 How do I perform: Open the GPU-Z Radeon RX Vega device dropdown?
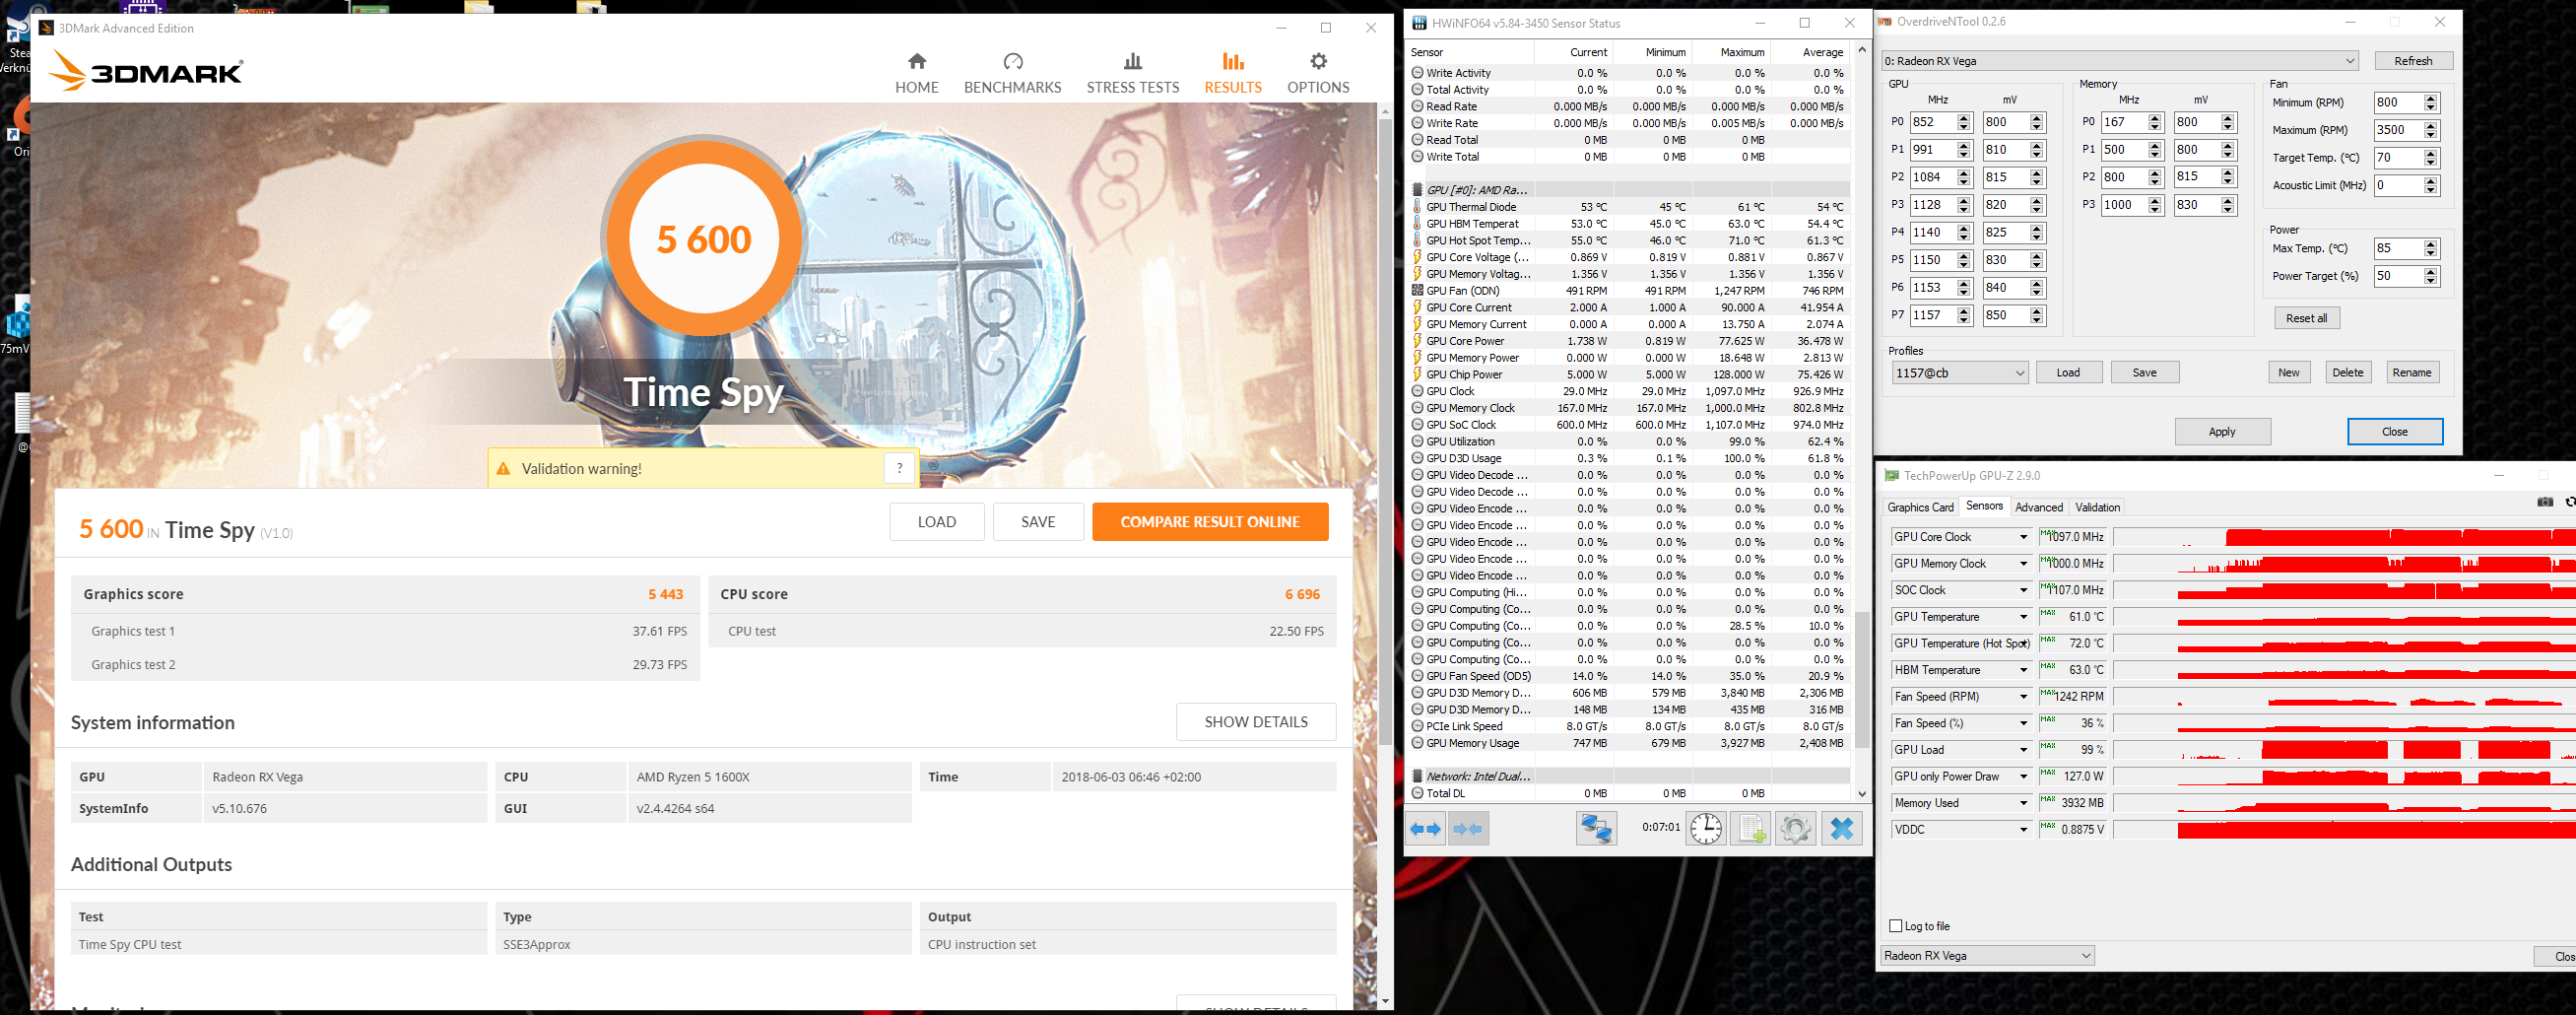(1986, 955)
